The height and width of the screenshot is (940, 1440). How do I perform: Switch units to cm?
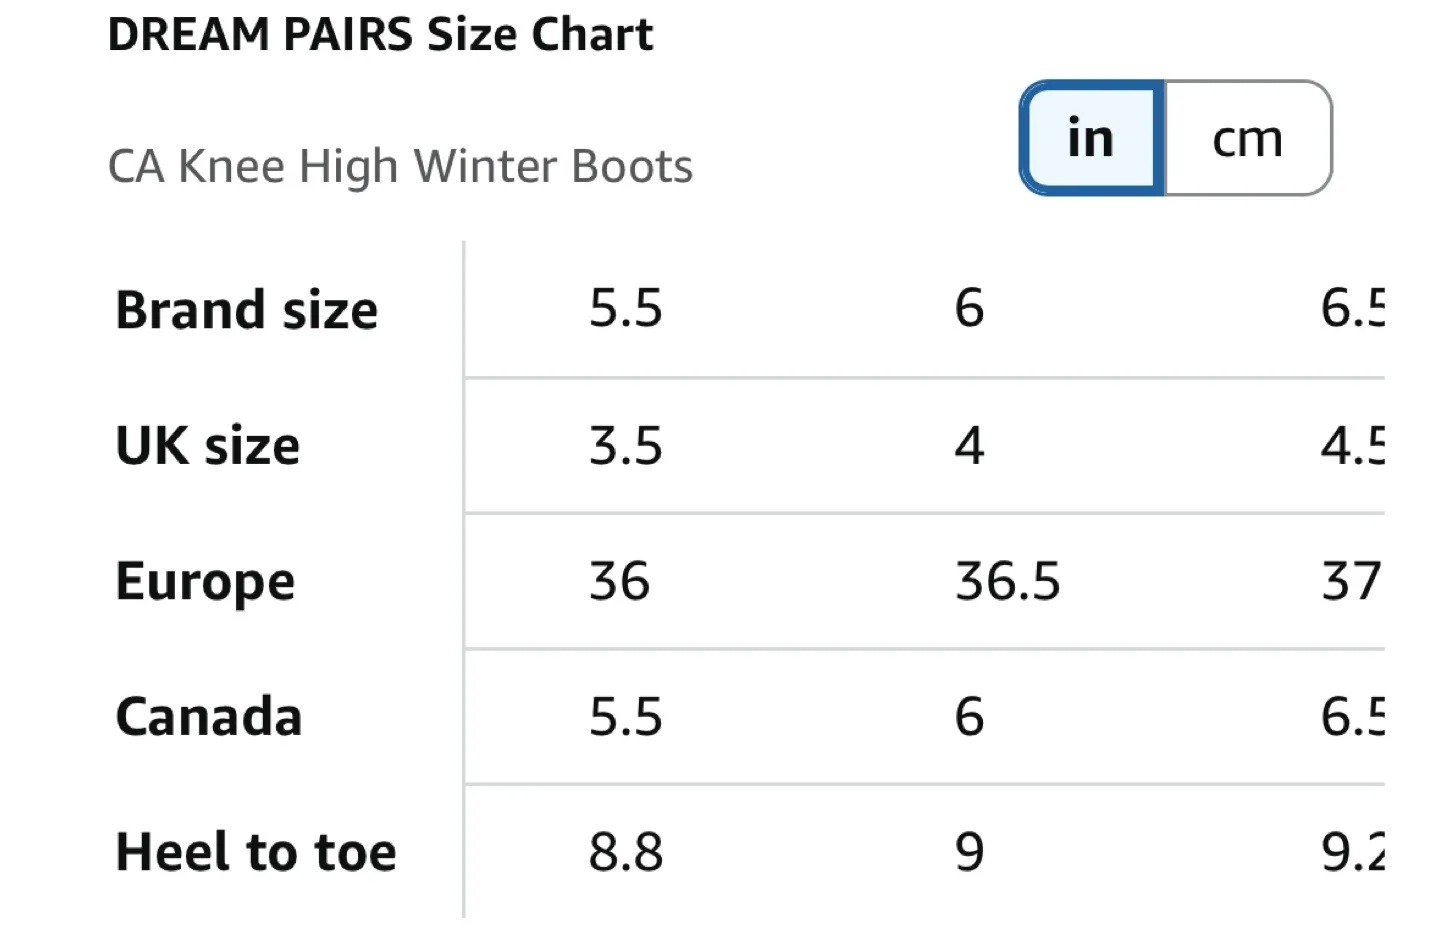[1246, 138]
